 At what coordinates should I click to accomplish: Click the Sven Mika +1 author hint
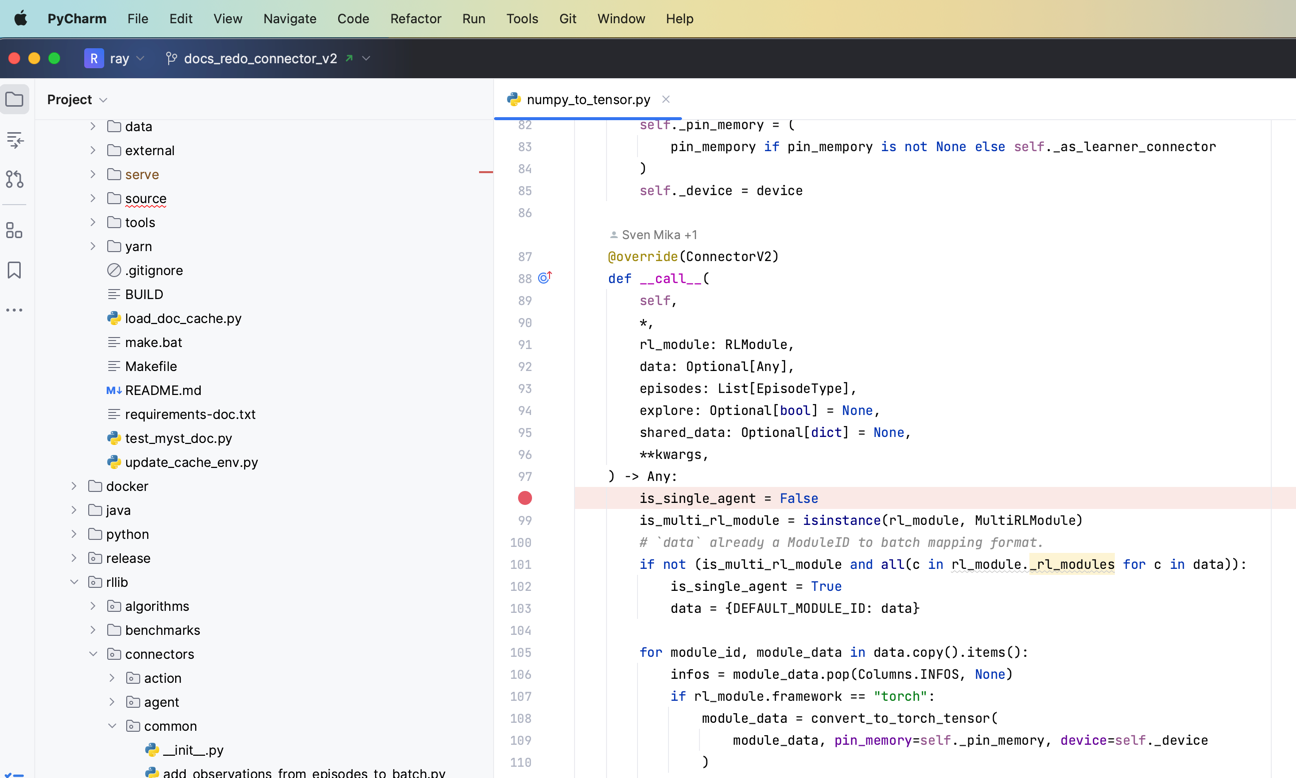click(x=653, y=235)
